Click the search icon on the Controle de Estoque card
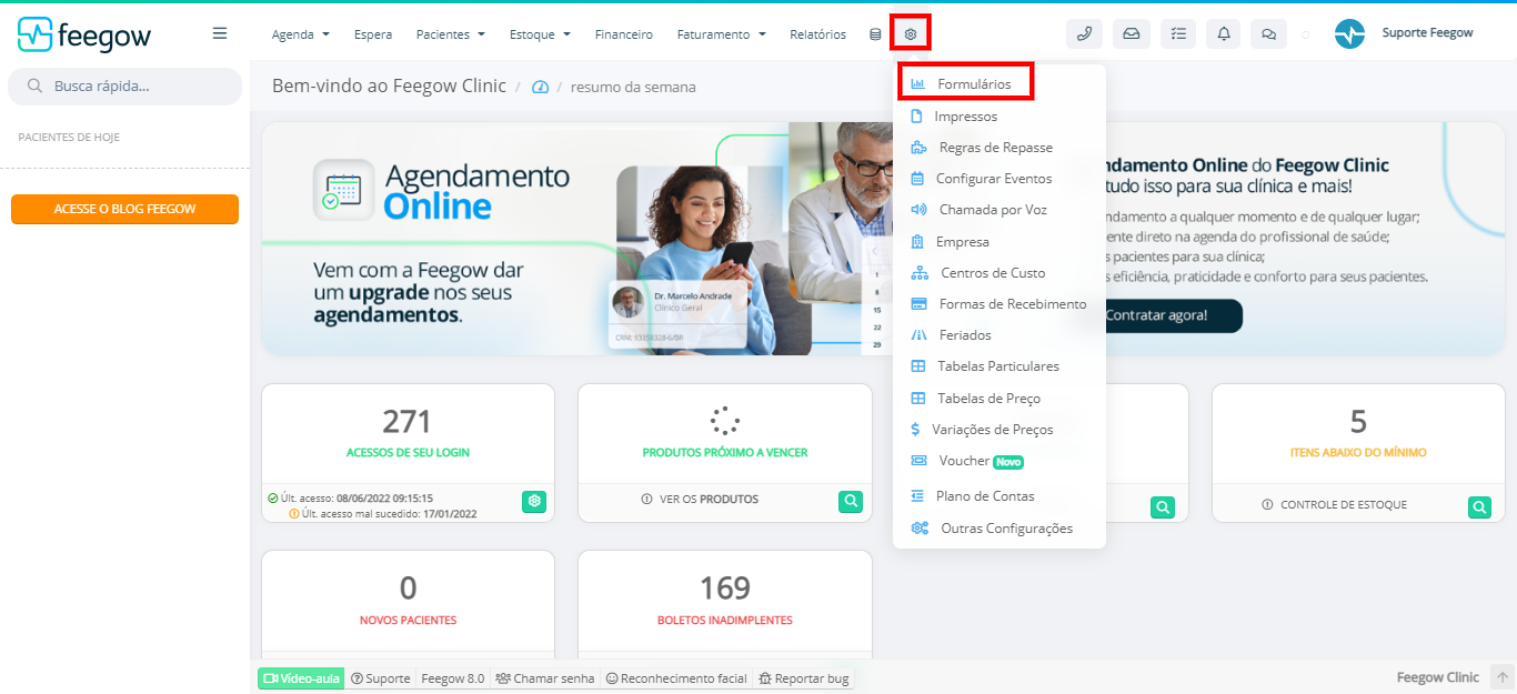1517x694 pixels. point(1480,507)
